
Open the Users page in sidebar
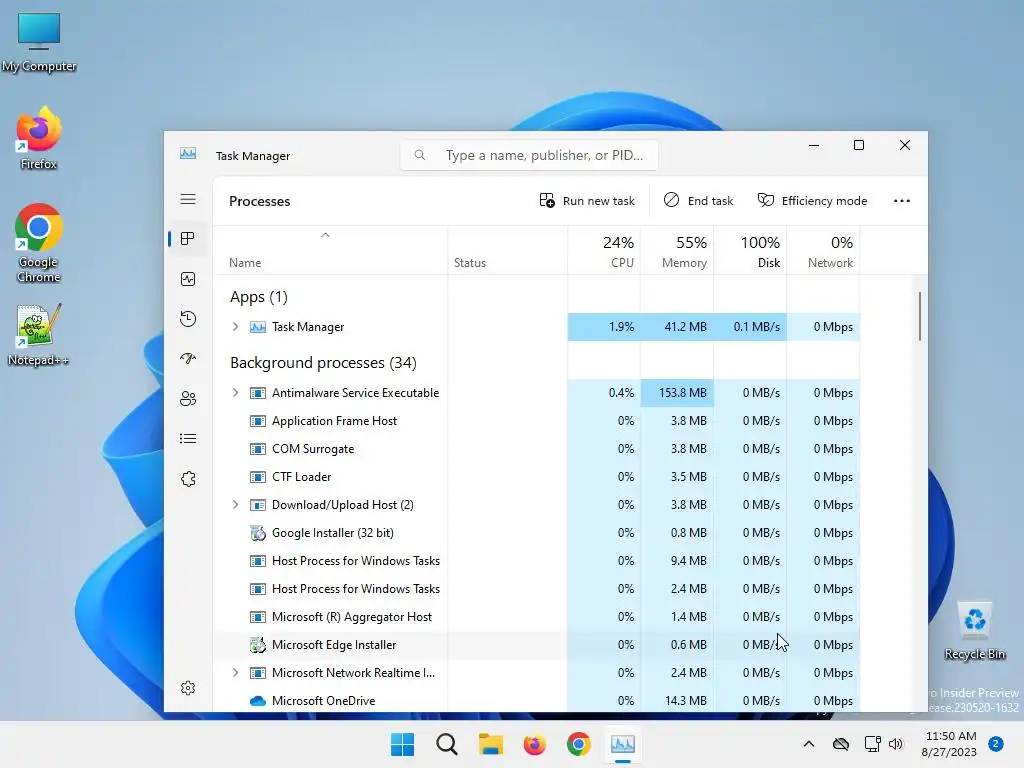click(188, 399)
